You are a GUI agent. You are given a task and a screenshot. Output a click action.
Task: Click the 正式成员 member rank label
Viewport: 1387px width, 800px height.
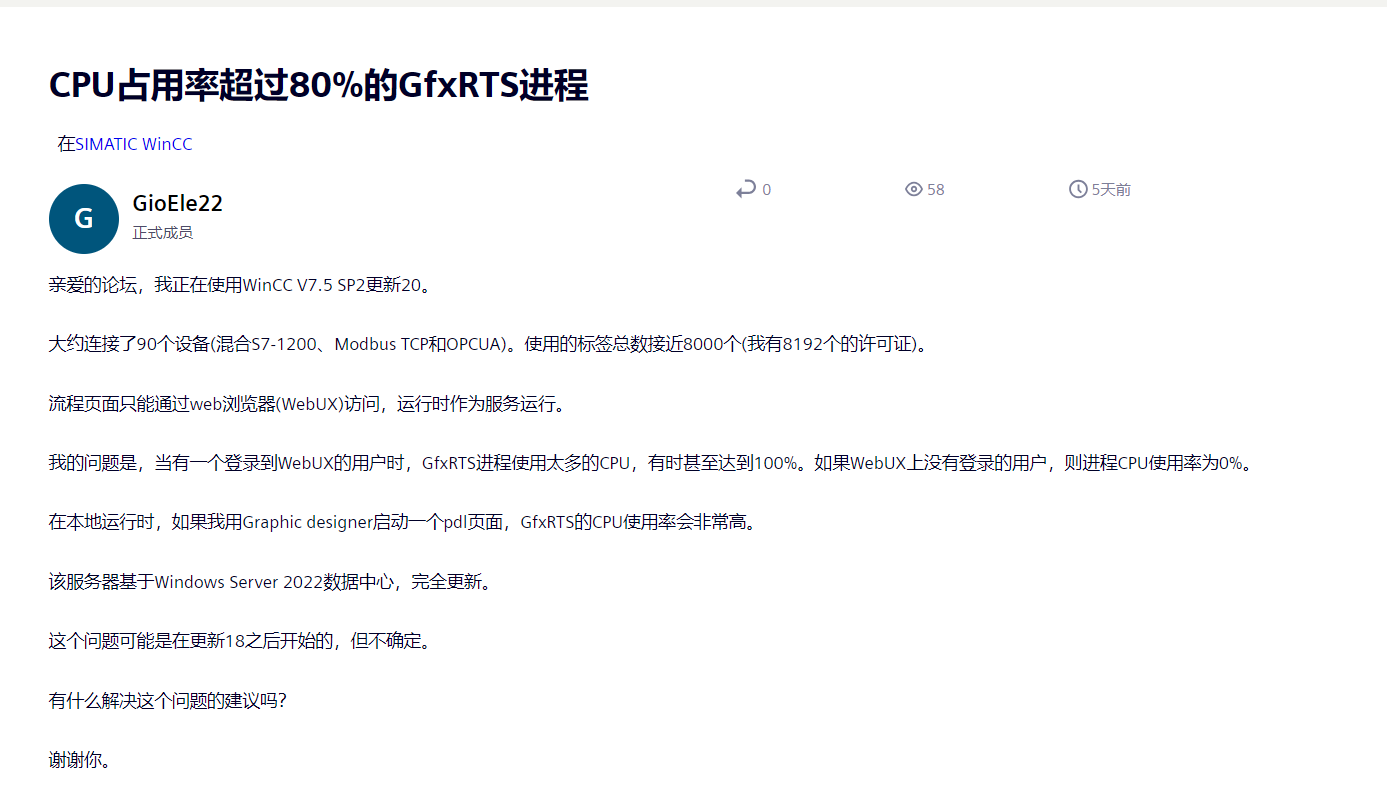click(162, 232)
